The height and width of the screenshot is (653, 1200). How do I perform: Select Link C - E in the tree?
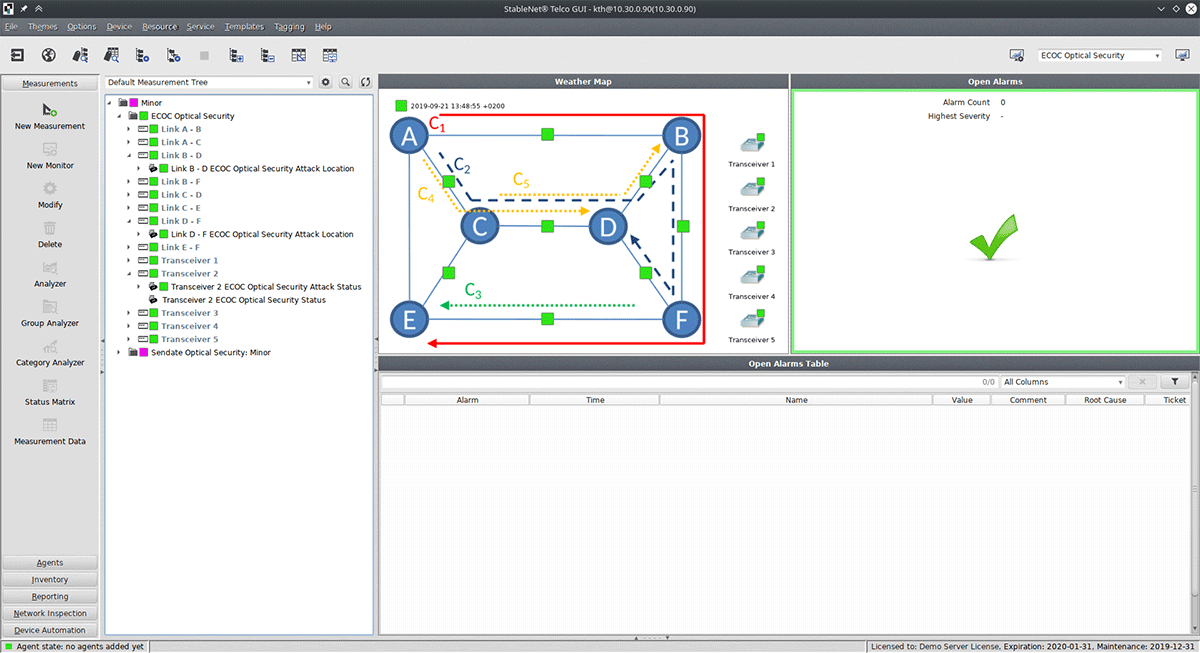(x=181, y=208)
